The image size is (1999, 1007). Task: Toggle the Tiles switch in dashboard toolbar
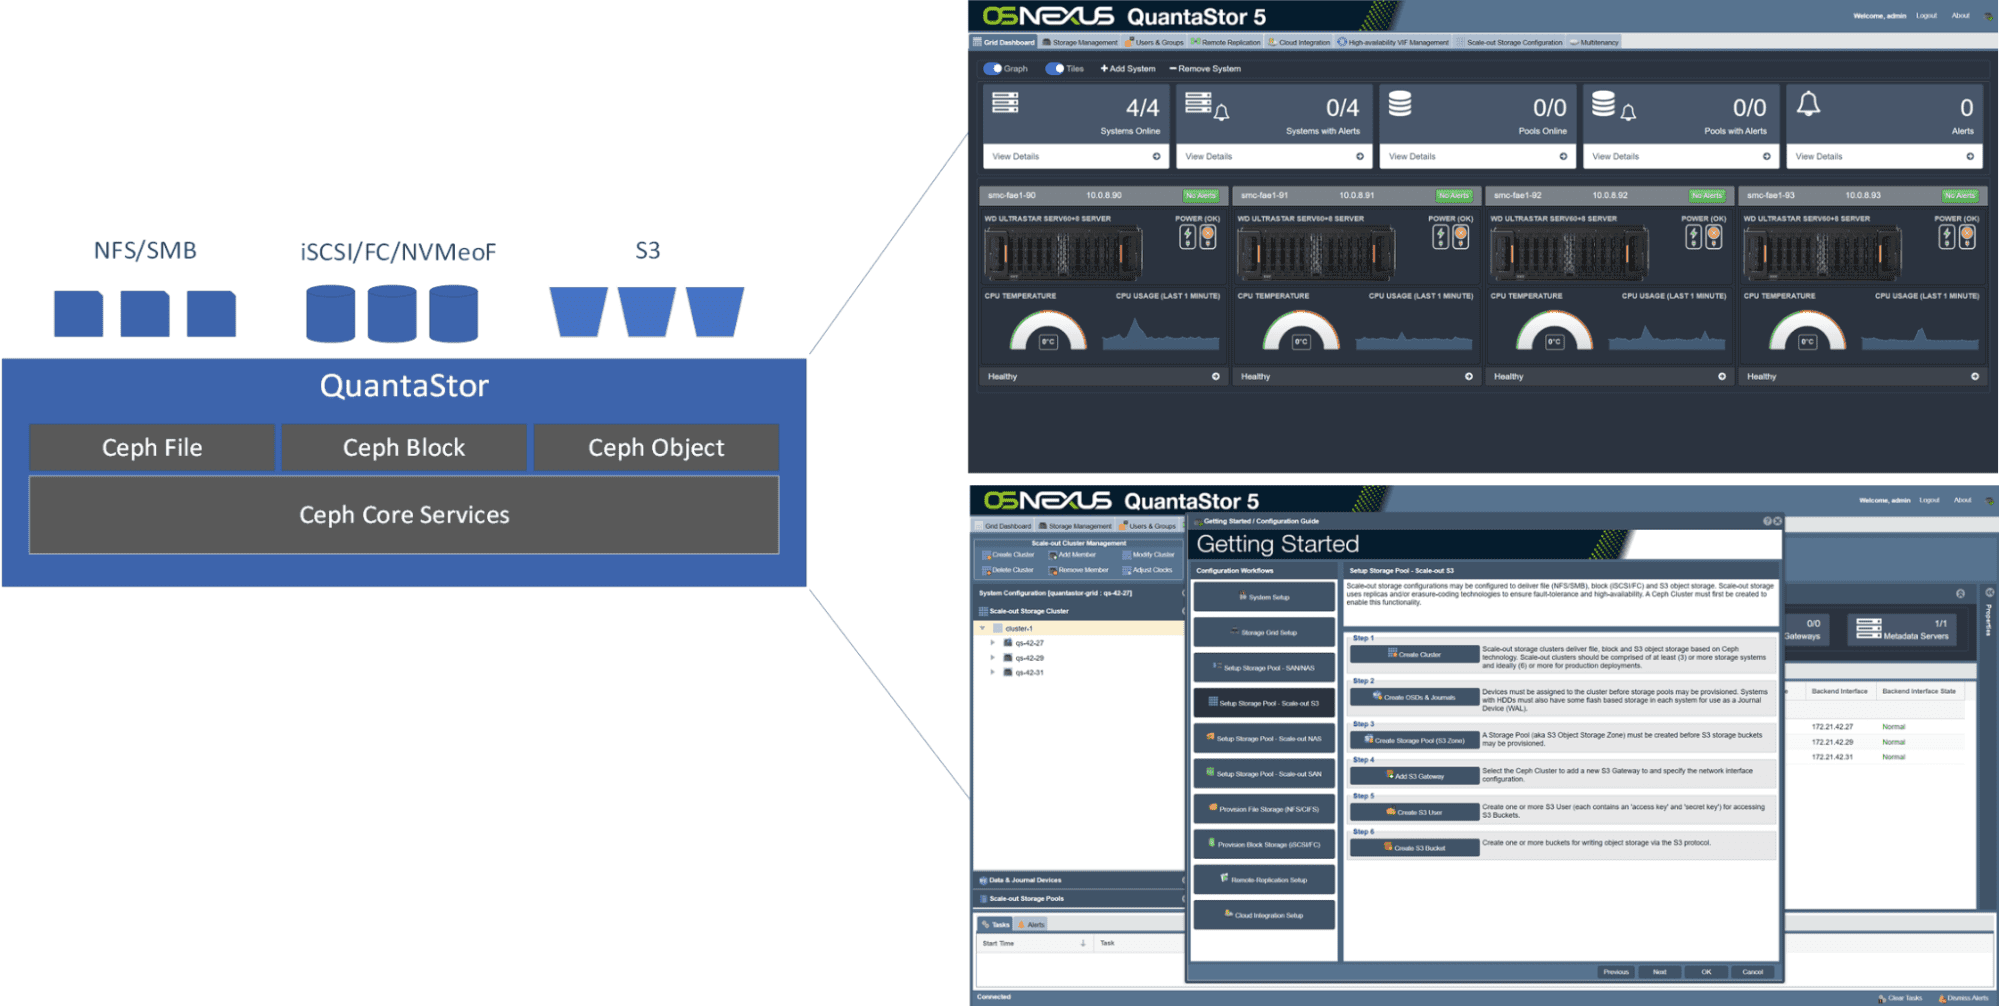coord(1054,69)
